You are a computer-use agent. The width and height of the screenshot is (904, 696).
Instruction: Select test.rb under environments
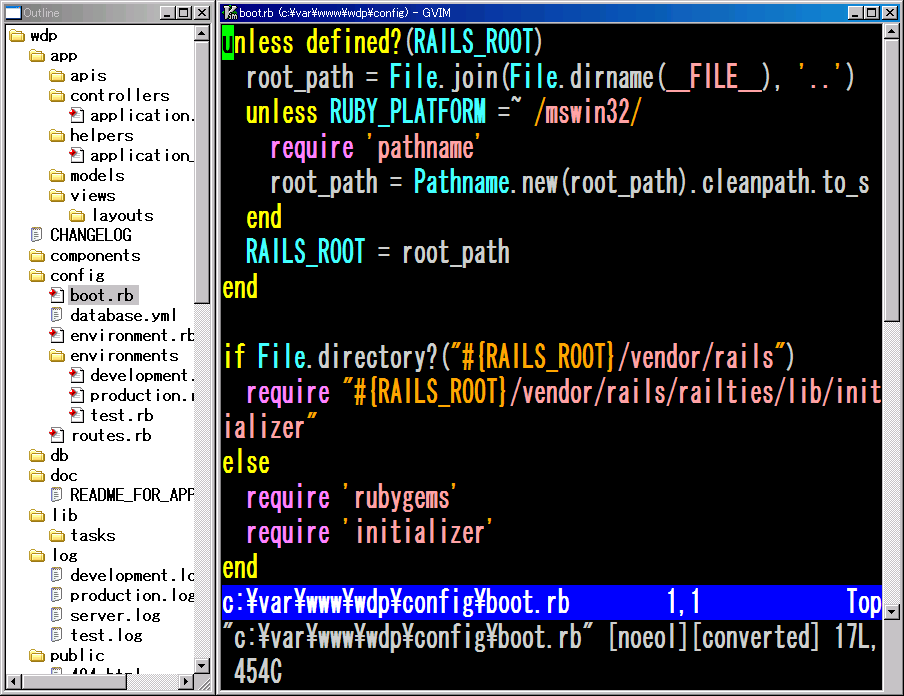pyautogui.click(x=121, y=416)
